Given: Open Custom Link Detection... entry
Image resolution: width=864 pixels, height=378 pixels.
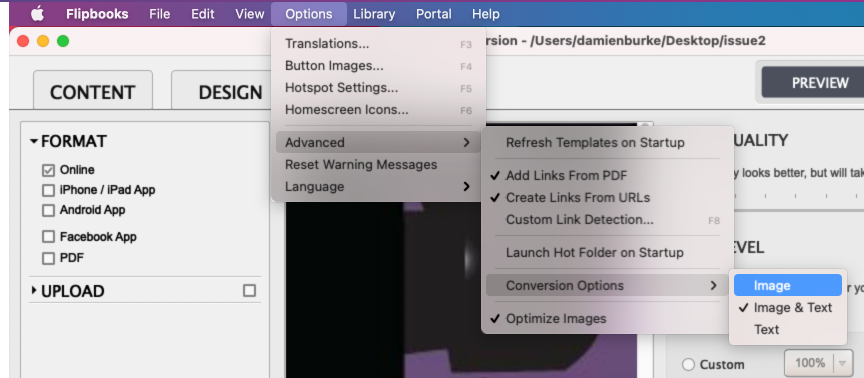Looking at the screenshot, I should coord(607,219).
